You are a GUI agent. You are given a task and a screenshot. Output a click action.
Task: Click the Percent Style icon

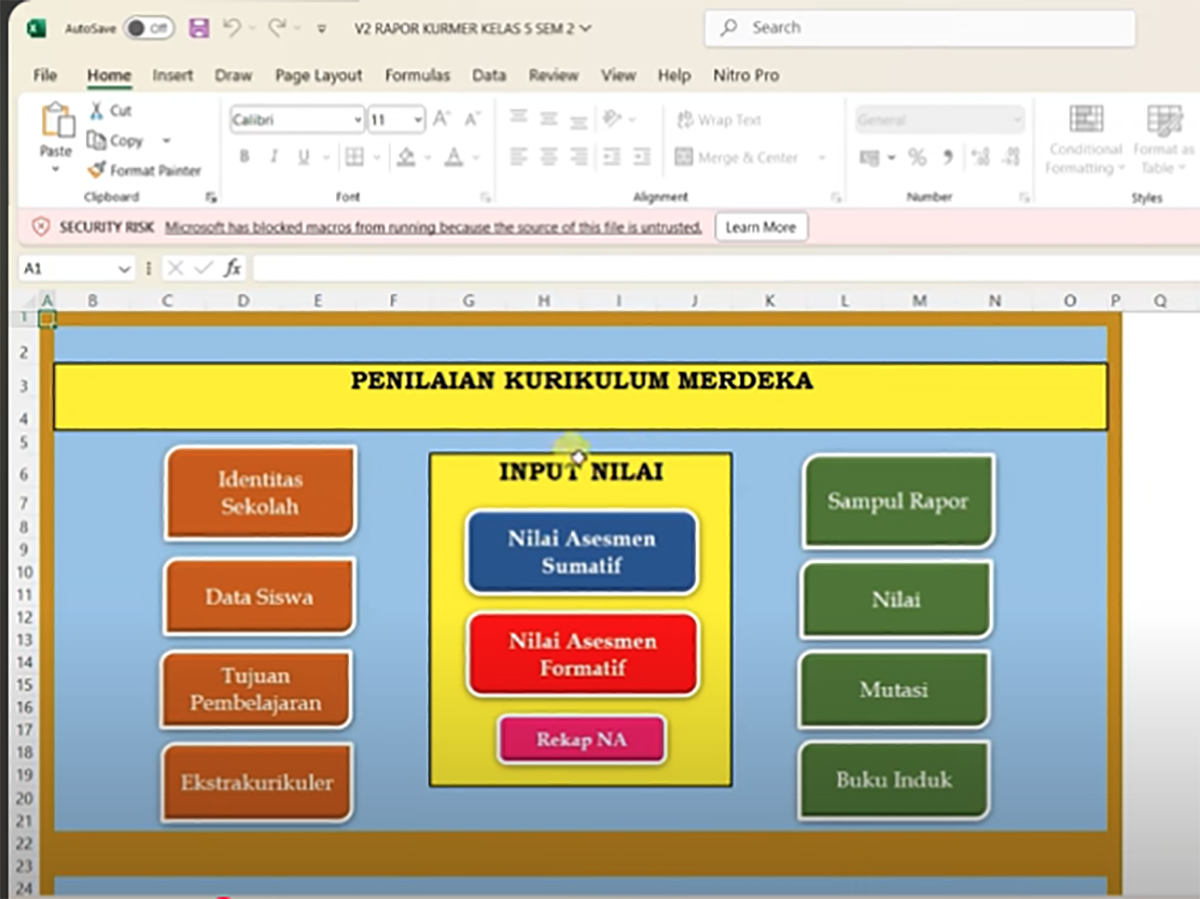[917, 157]
